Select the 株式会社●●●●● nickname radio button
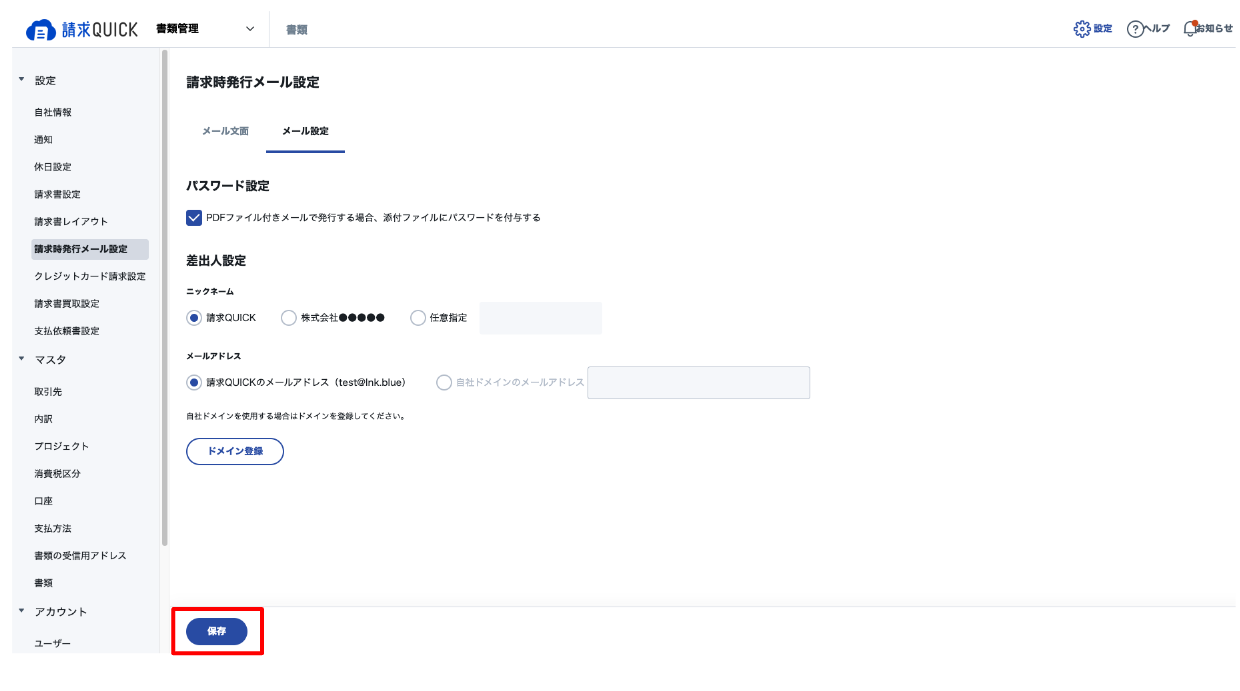This screenshot has height=691, width=1240. click(x=289, y=318)
